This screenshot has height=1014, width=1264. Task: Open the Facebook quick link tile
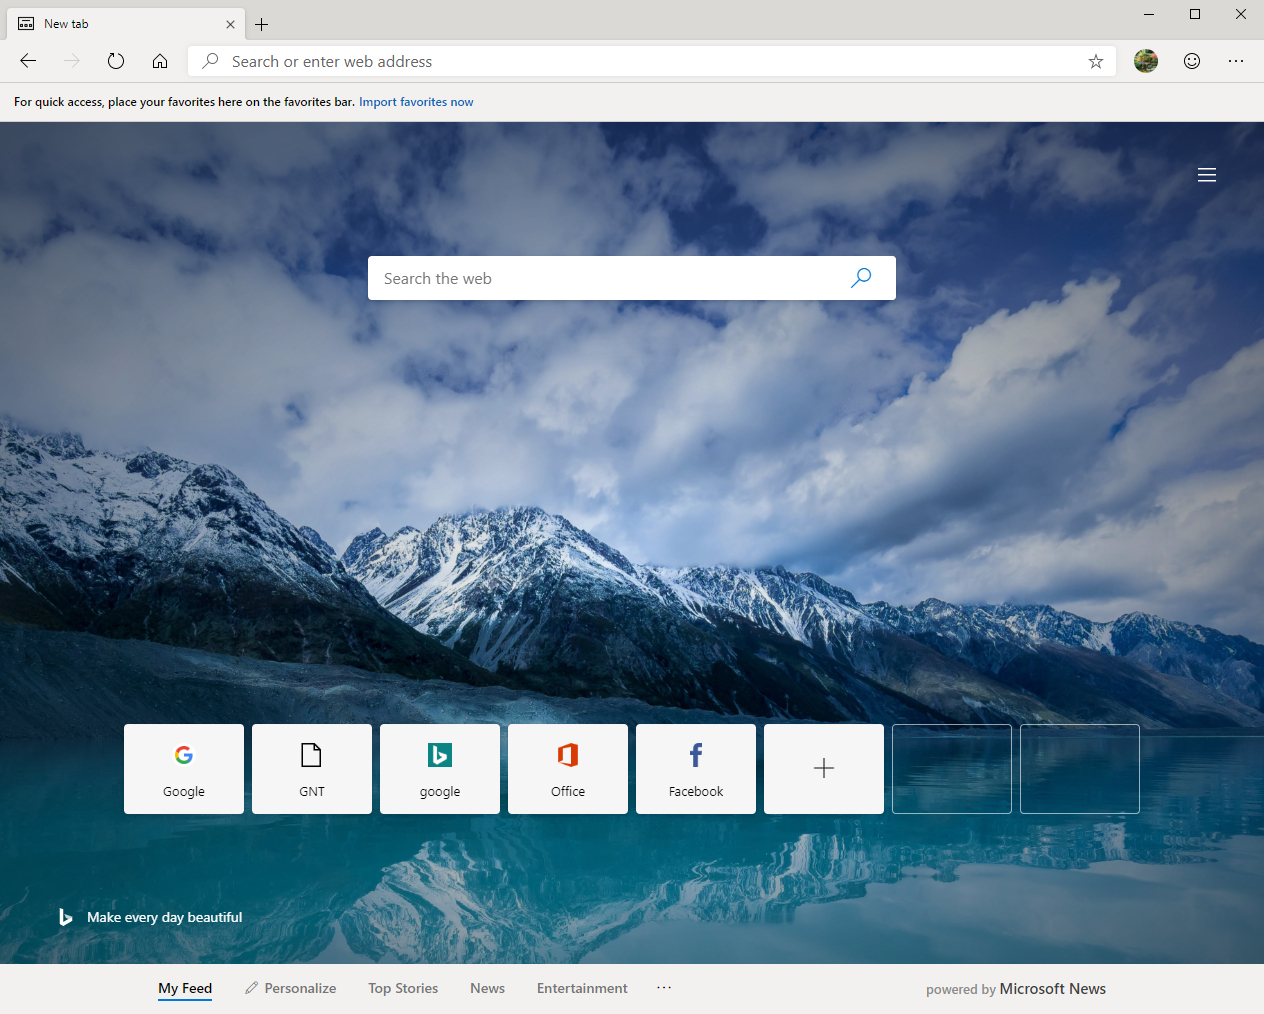[x=695, y=768]
